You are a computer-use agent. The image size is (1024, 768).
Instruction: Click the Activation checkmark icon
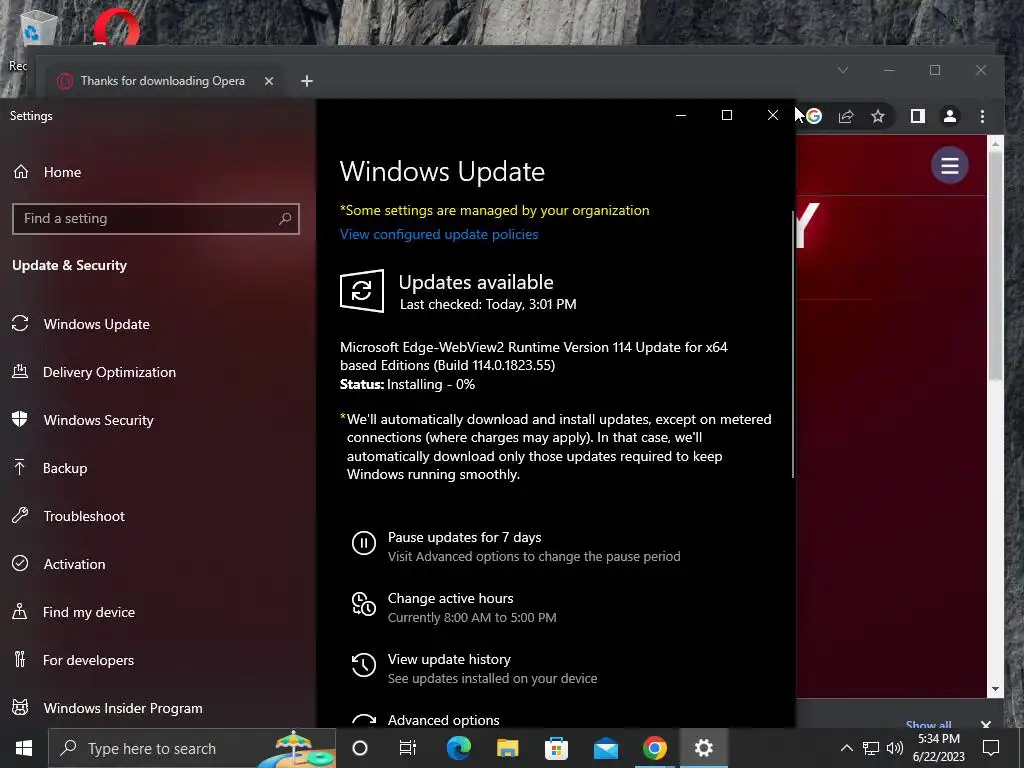pos(20,564)
